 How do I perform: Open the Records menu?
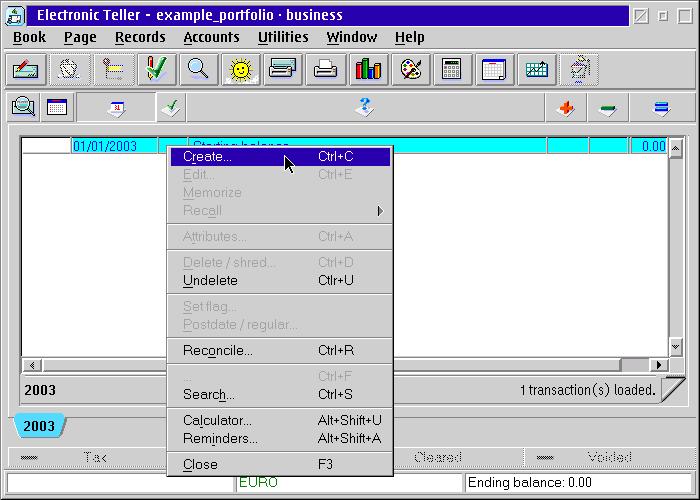coord(140,37)
